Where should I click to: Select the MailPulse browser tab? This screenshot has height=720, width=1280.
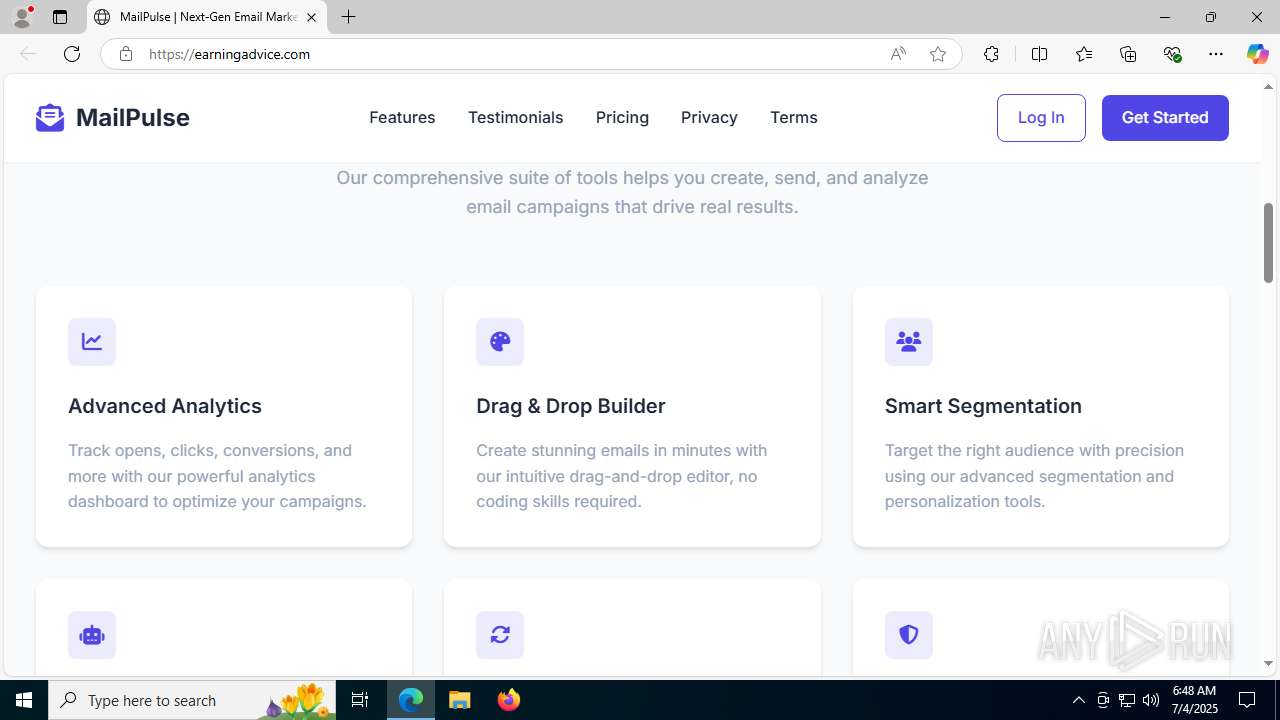tap(207, 17)
